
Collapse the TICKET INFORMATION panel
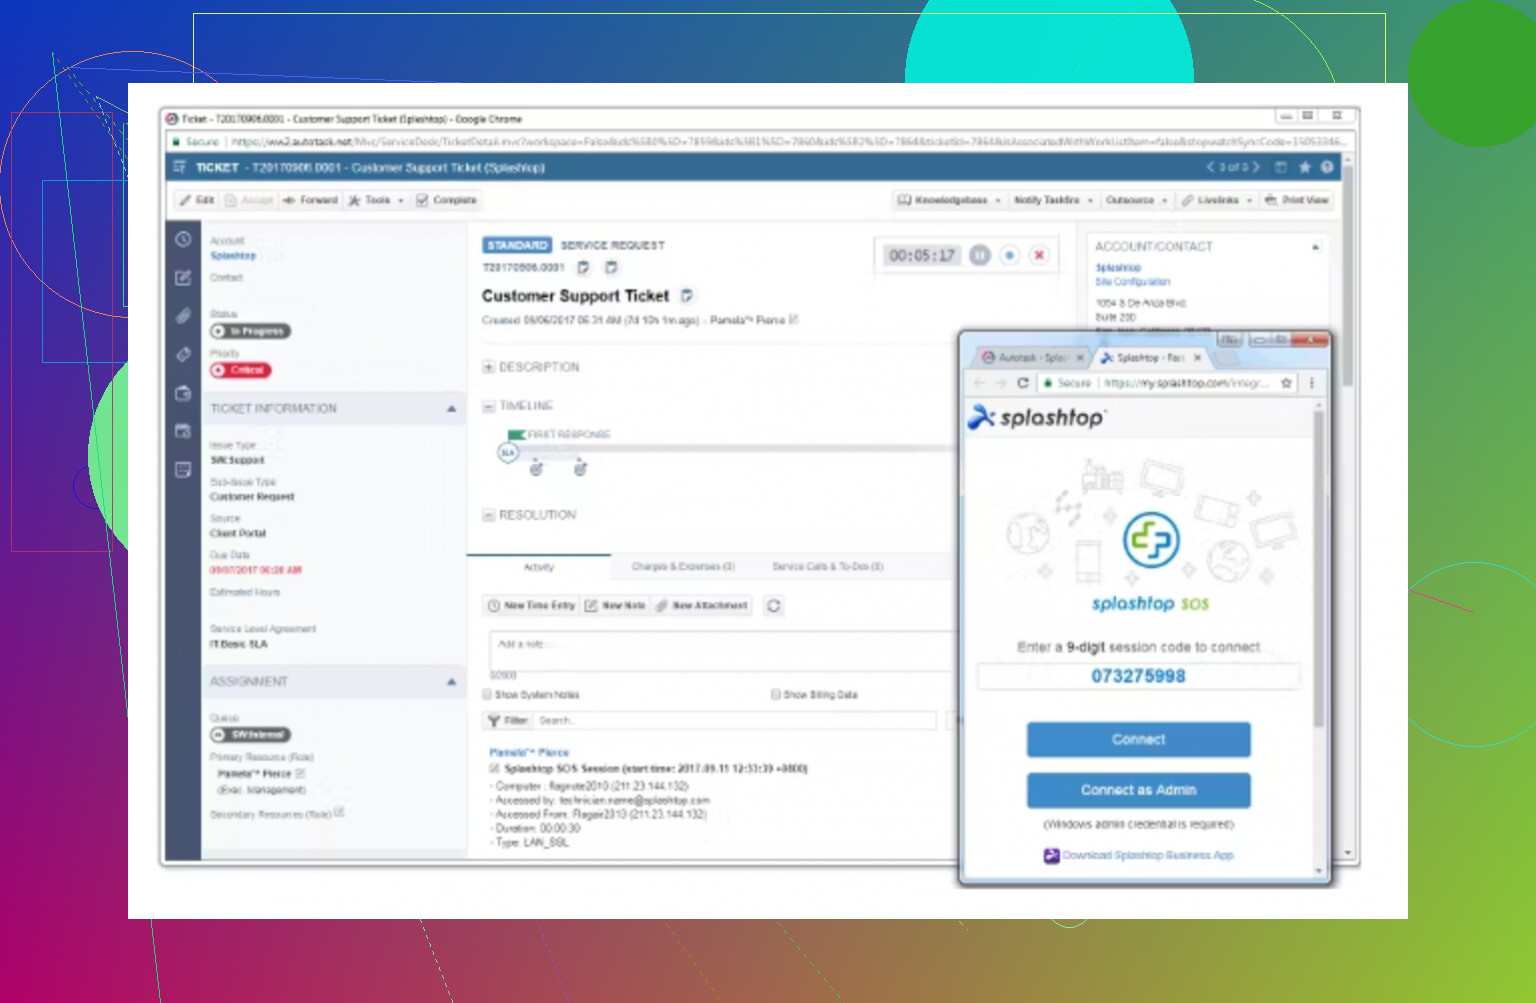[x=451, y=409]
